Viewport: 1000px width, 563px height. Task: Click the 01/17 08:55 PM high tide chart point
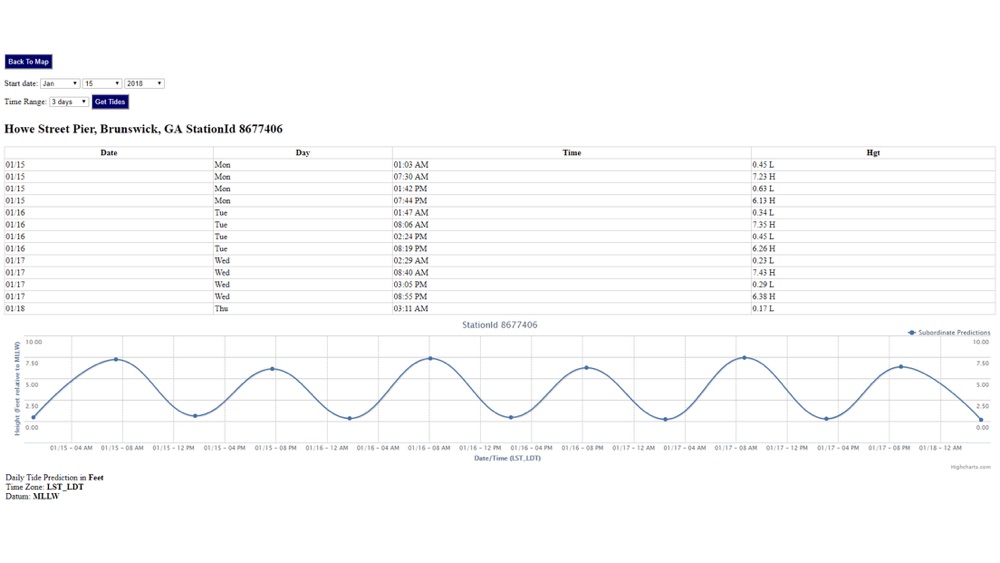click(x=901, y=367)
